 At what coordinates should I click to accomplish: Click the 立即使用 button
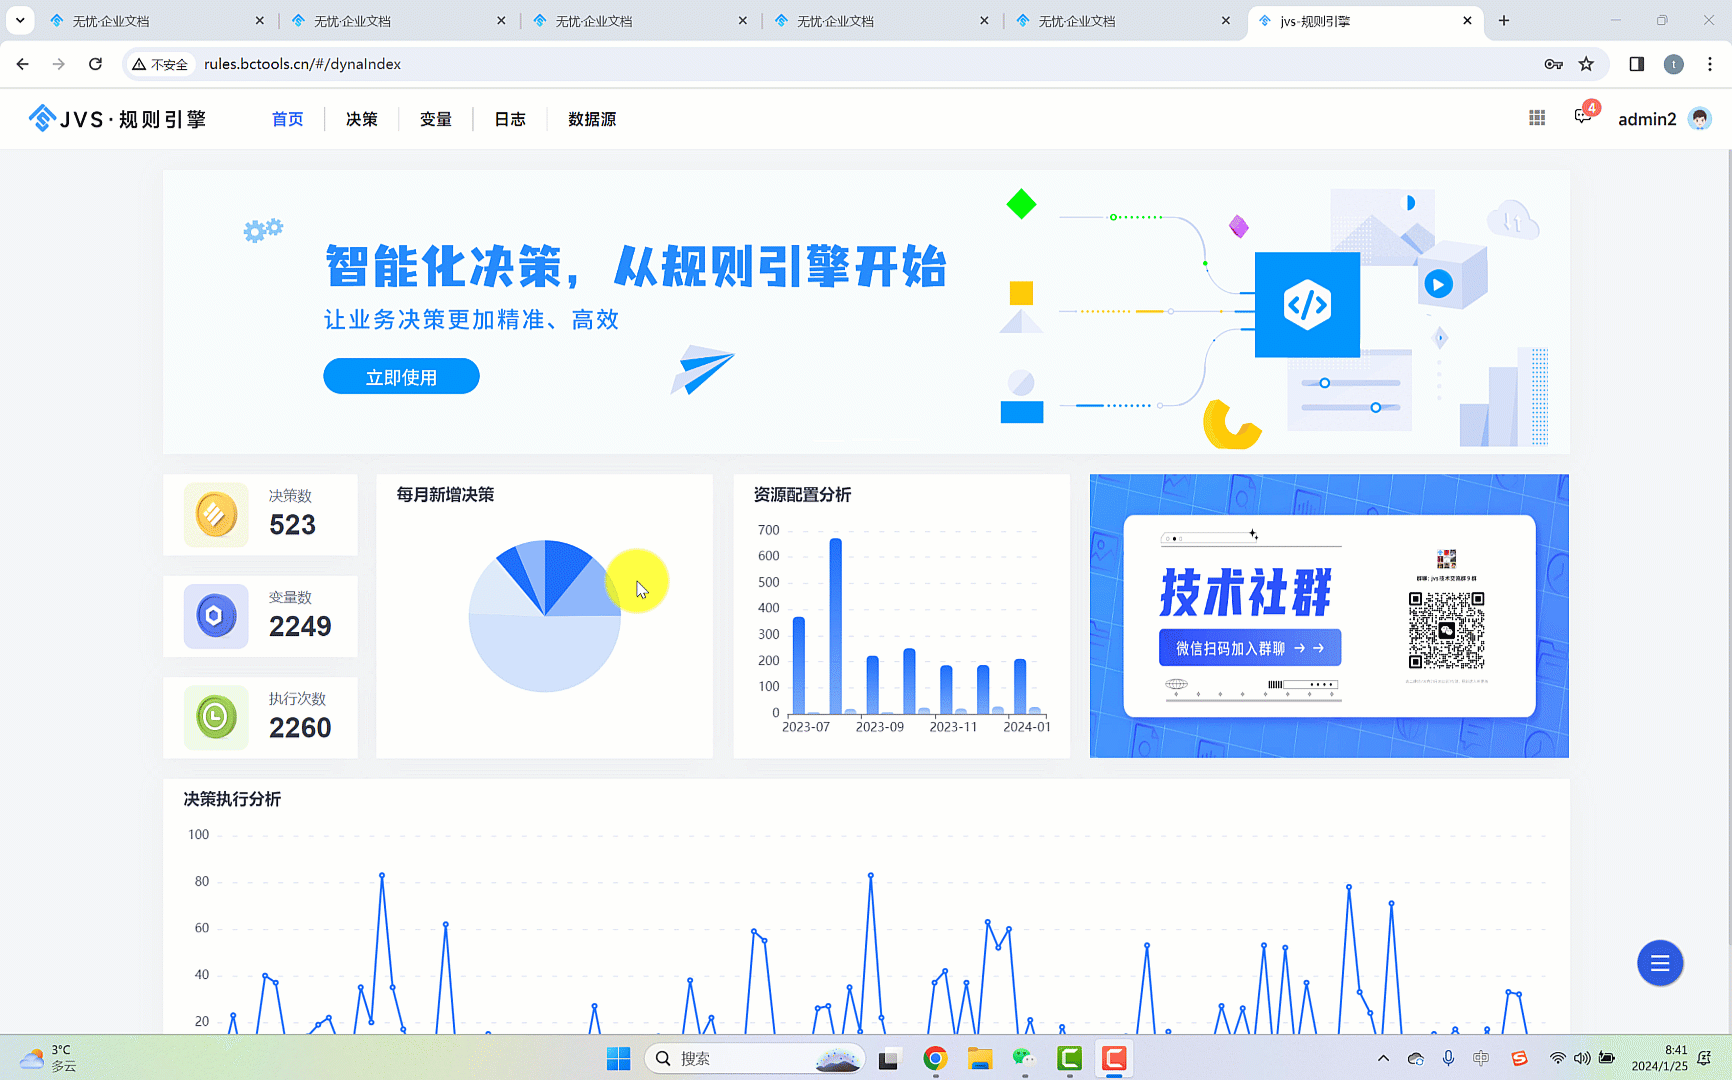point(401,376)
